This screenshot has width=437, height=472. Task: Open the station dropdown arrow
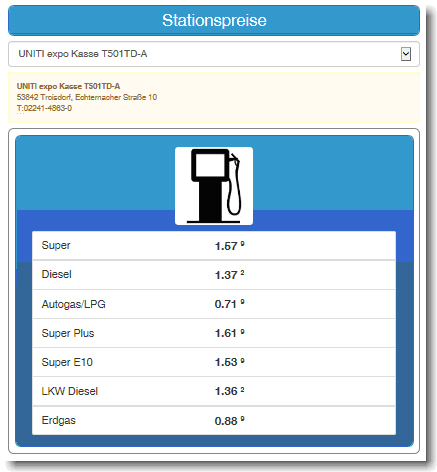[406, 54]
